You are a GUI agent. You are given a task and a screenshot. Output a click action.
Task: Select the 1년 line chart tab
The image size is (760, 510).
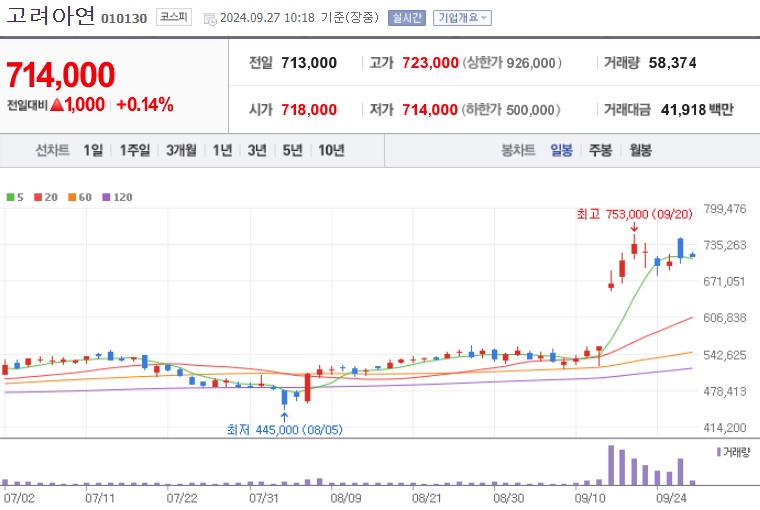coord(222,150)
